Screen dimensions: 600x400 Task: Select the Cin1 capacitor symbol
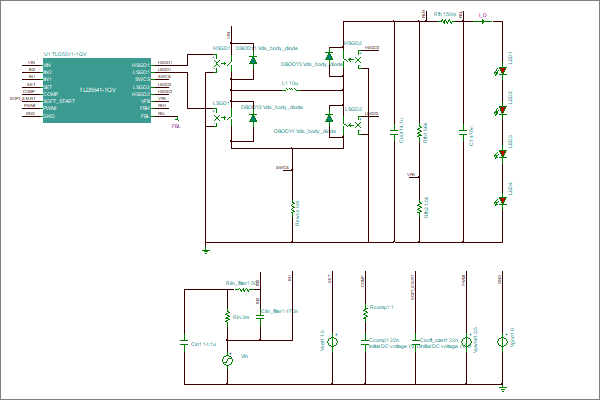[x=184, y=342]
